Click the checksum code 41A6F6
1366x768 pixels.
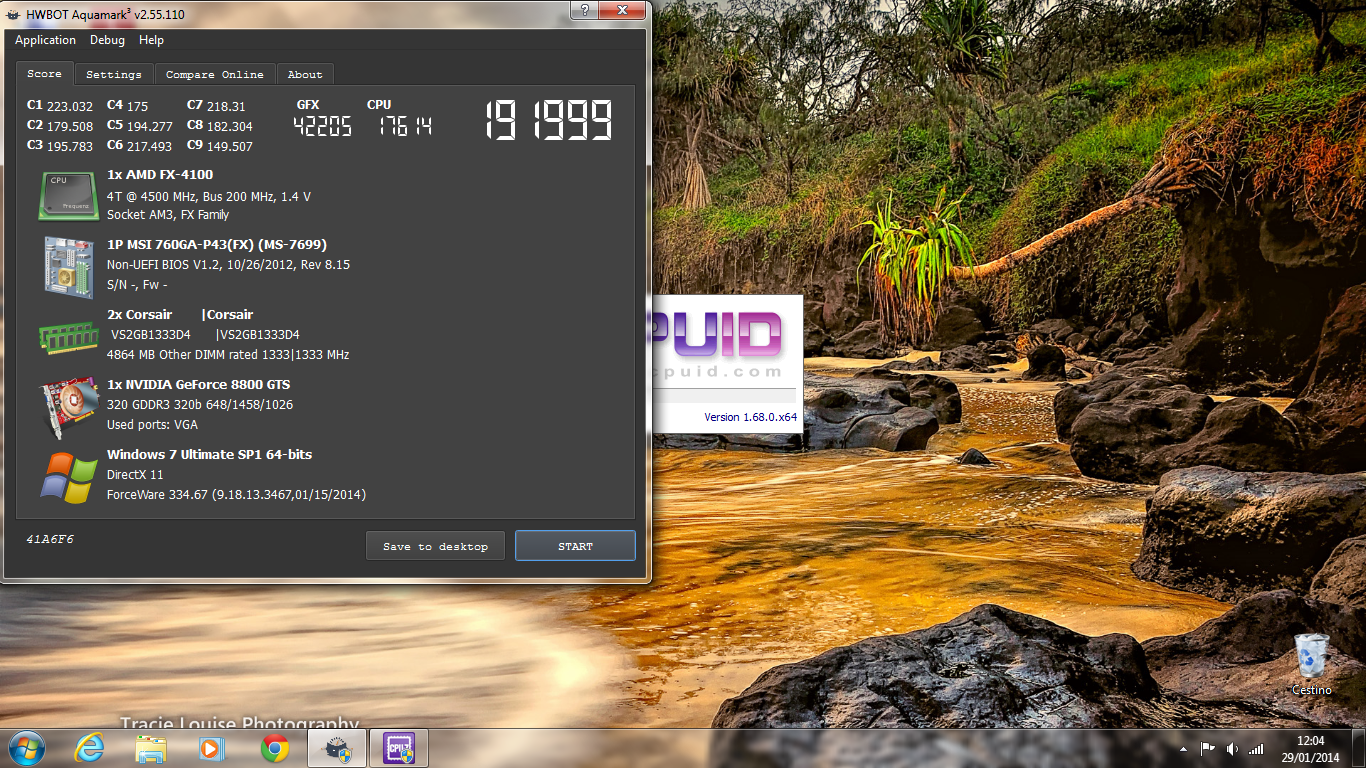pyautogui.click(x=50, y=539)
